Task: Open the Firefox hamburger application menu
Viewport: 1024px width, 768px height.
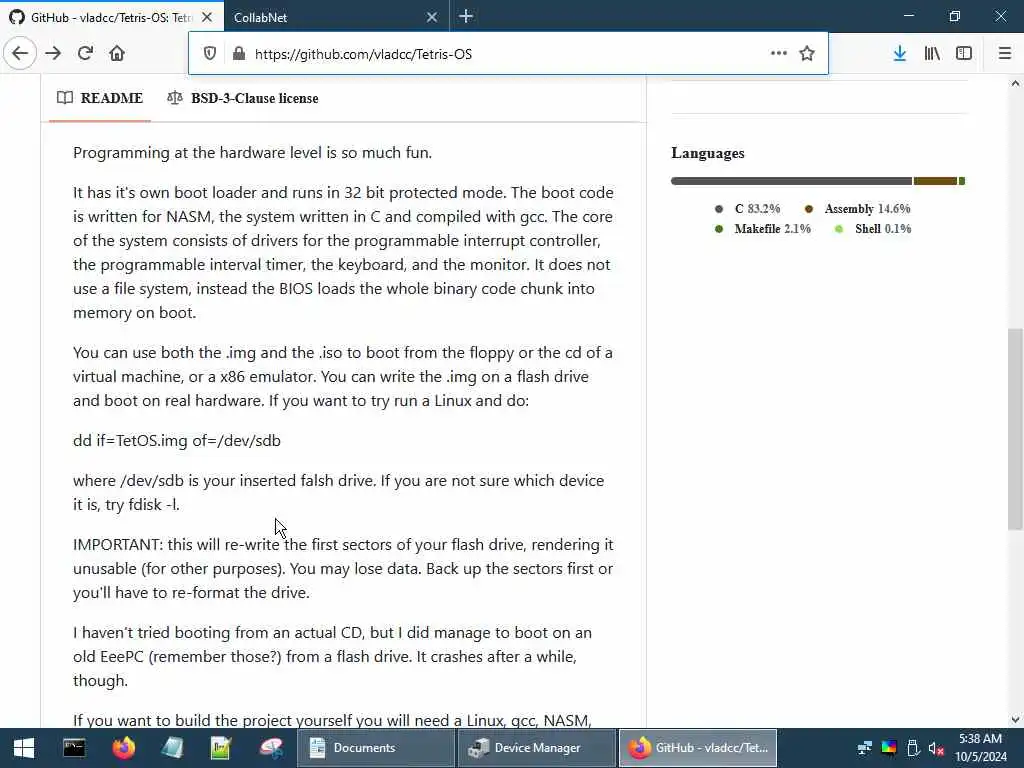Action: pyautogui.click(x=1005, y=54)
